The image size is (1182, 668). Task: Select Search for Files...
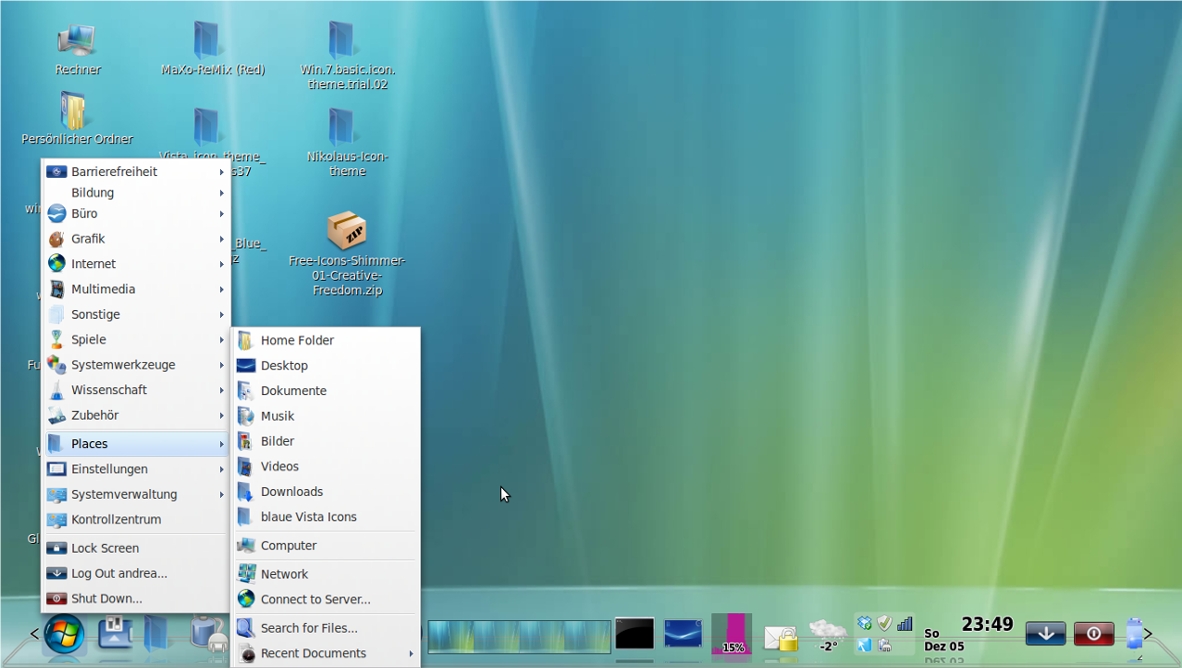(326, 628)
